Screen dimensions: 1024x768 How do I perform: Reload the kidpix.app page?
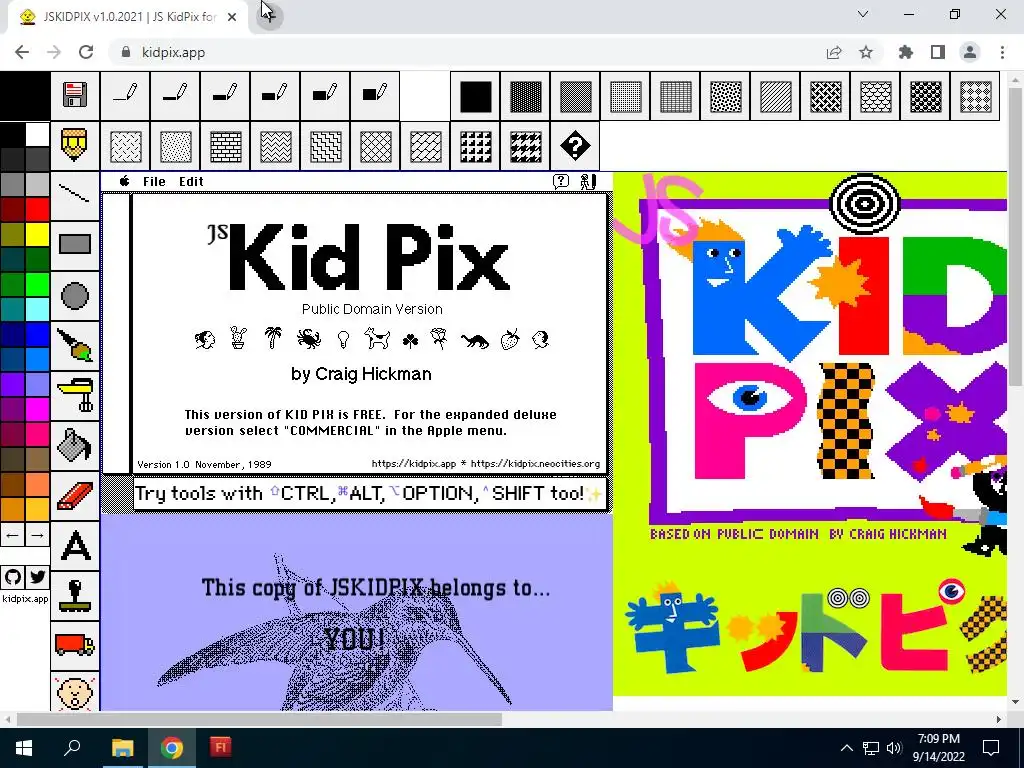86,52
